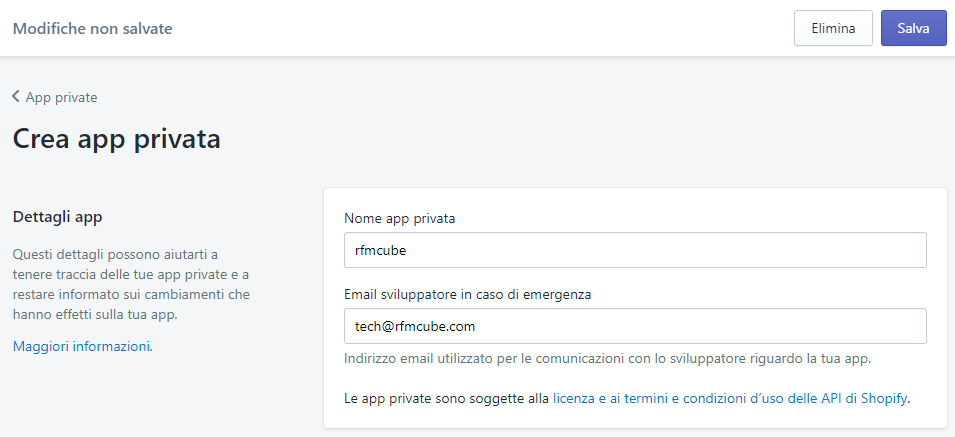Image resolution: width=955 pixels, height=437 pixels.
Task: Click the word Shopify in terms link
Action: [884, 399]
